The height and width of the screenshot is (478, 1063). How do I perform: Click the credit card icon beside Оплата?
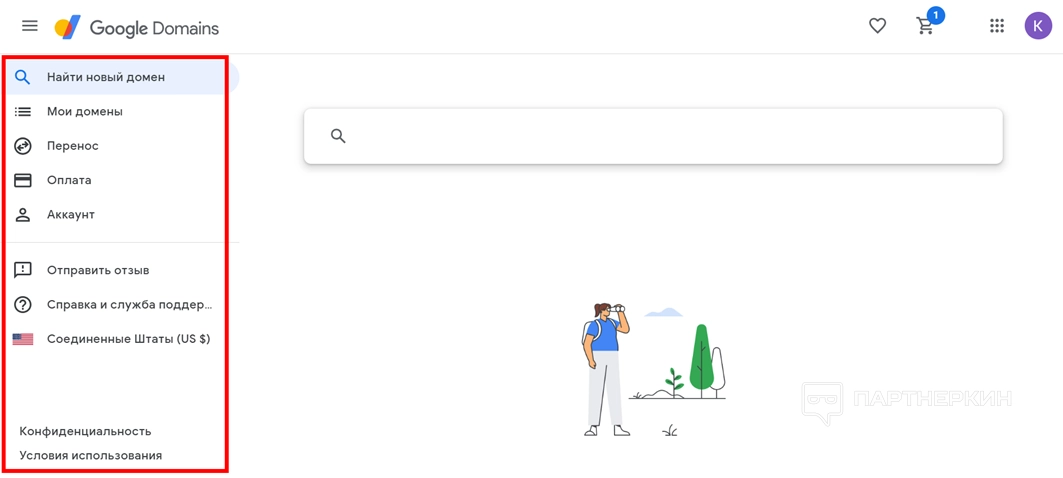coord(23,180)
